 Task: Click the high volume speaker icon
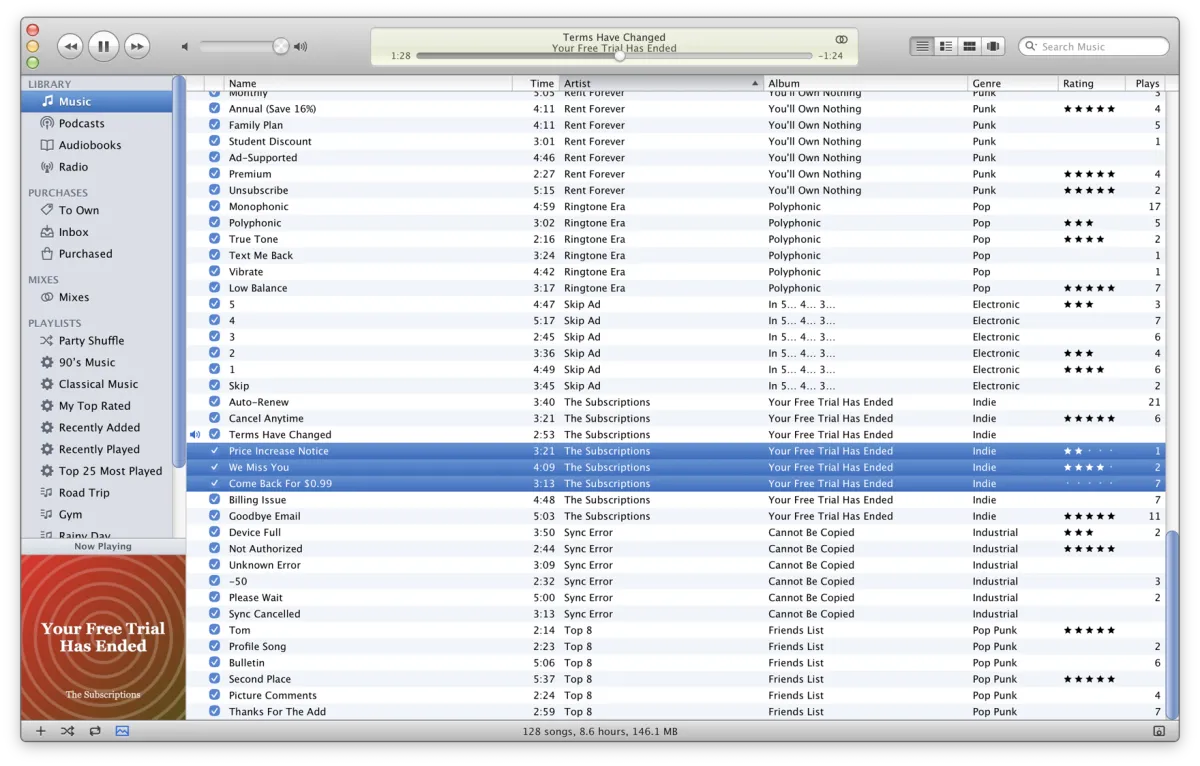pos(300,46)
